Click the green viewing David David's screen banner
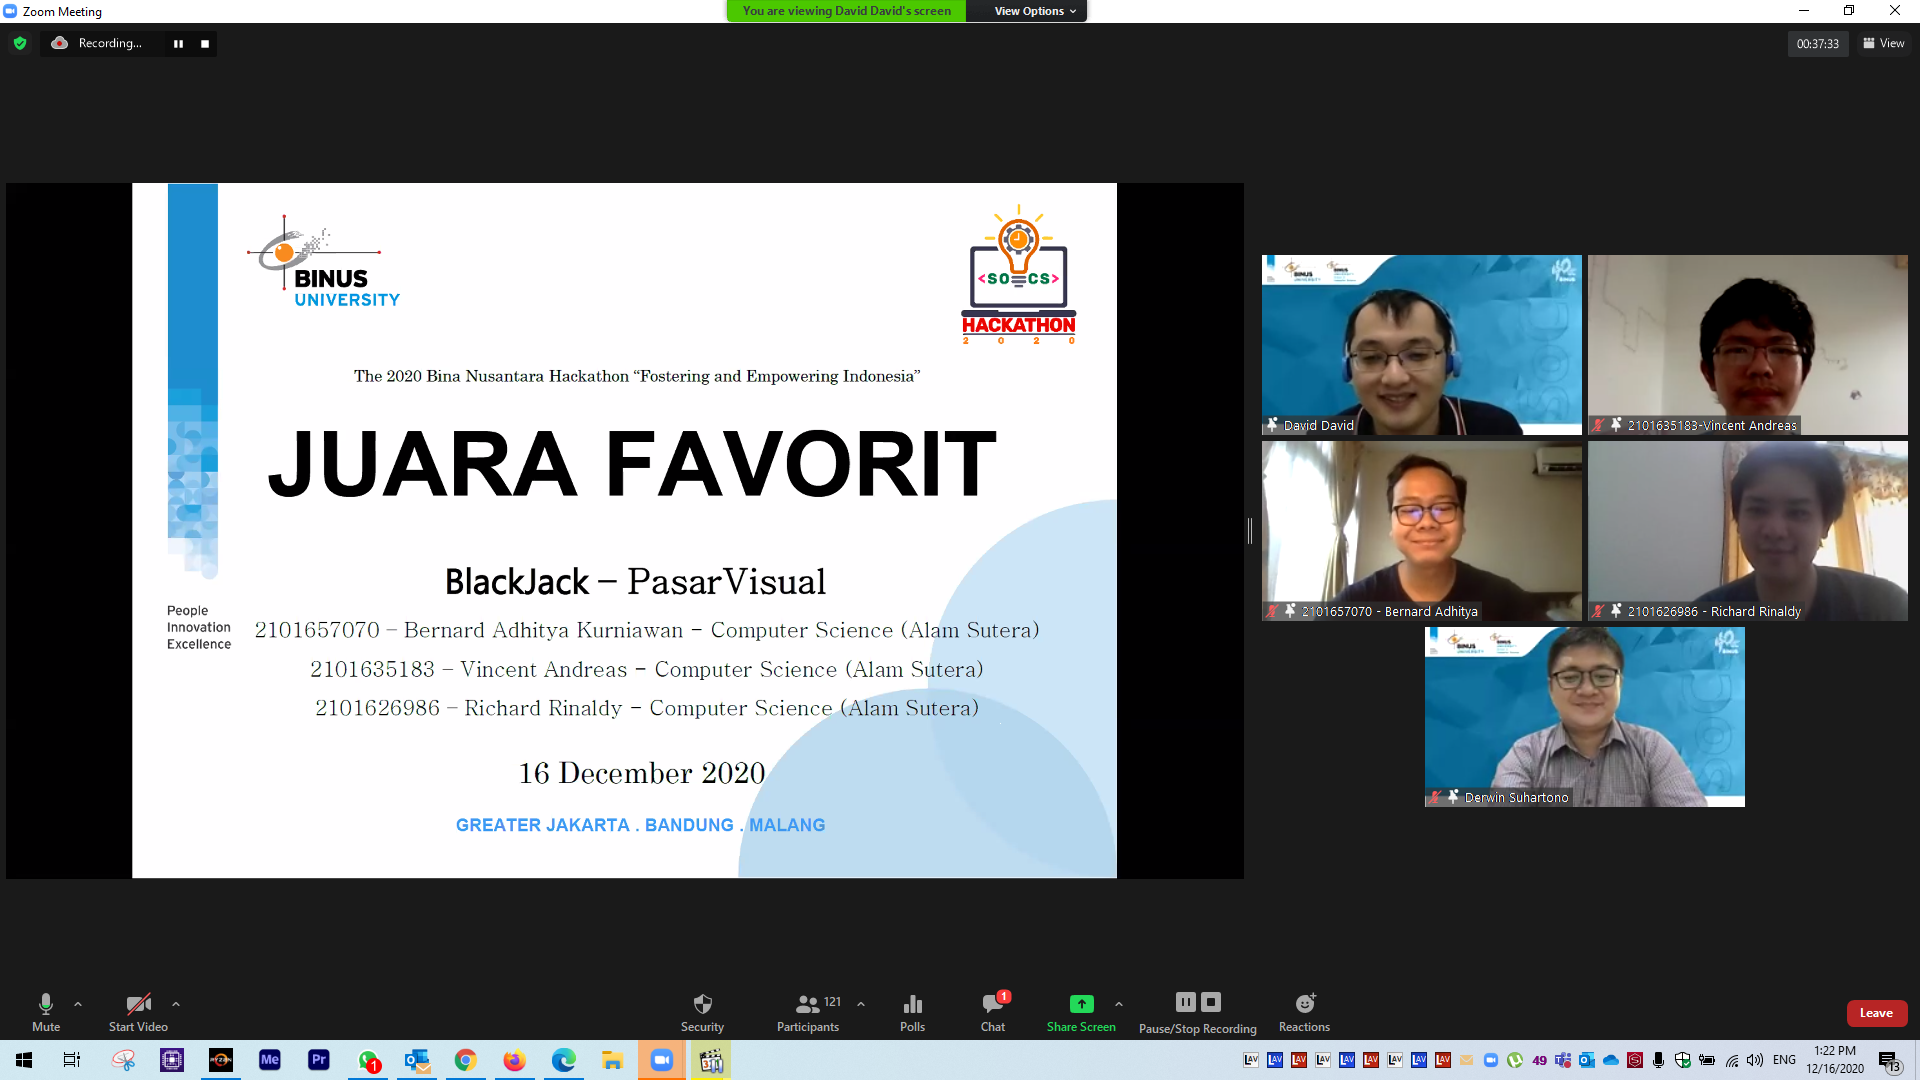Screen dimensions: 1920x1080 [846, 11]
